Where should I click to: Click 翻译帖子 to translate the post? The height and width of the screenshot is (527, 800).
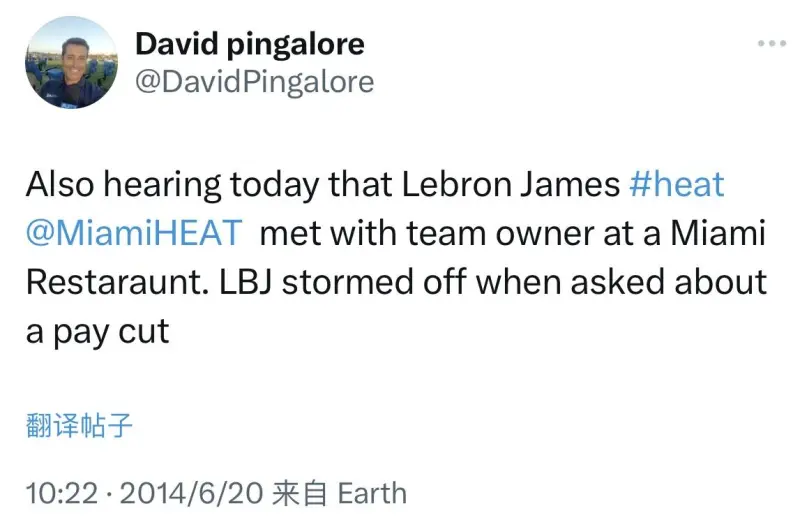(79, 425)
